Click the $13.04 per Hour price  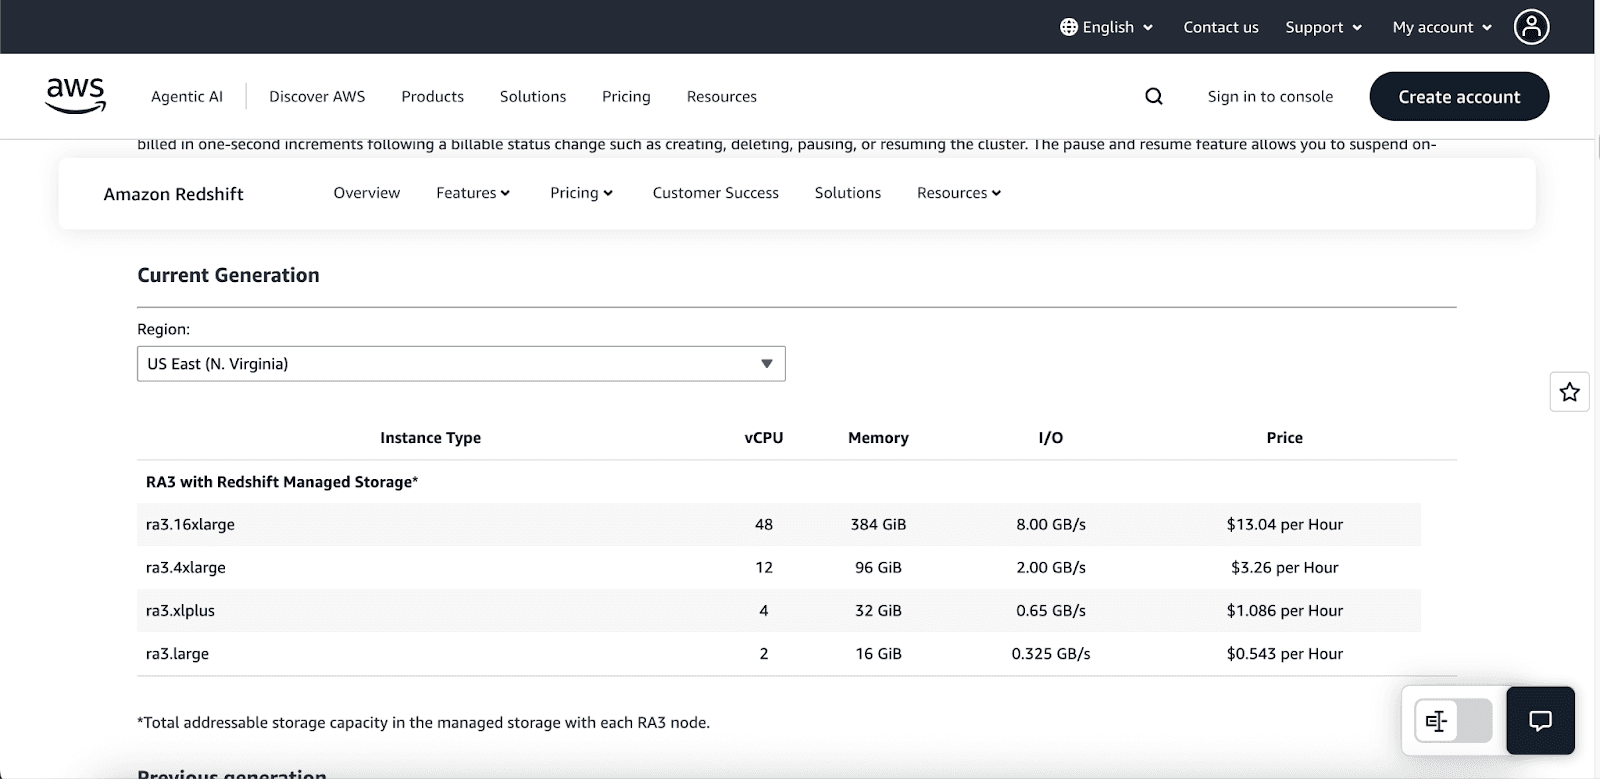coord(1285,524)
